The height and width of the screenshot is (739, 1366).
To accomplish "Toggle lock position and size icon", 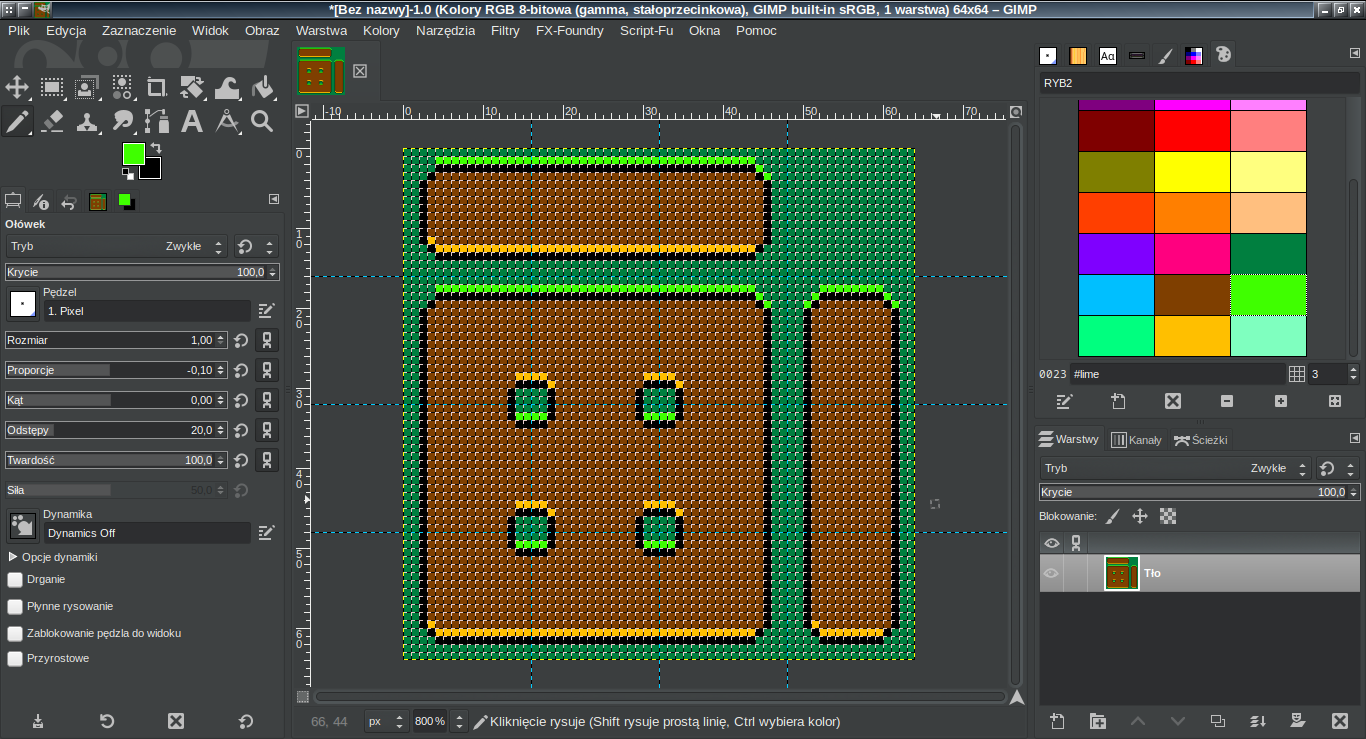I will pyautogui.click(x=1139, y=516).
